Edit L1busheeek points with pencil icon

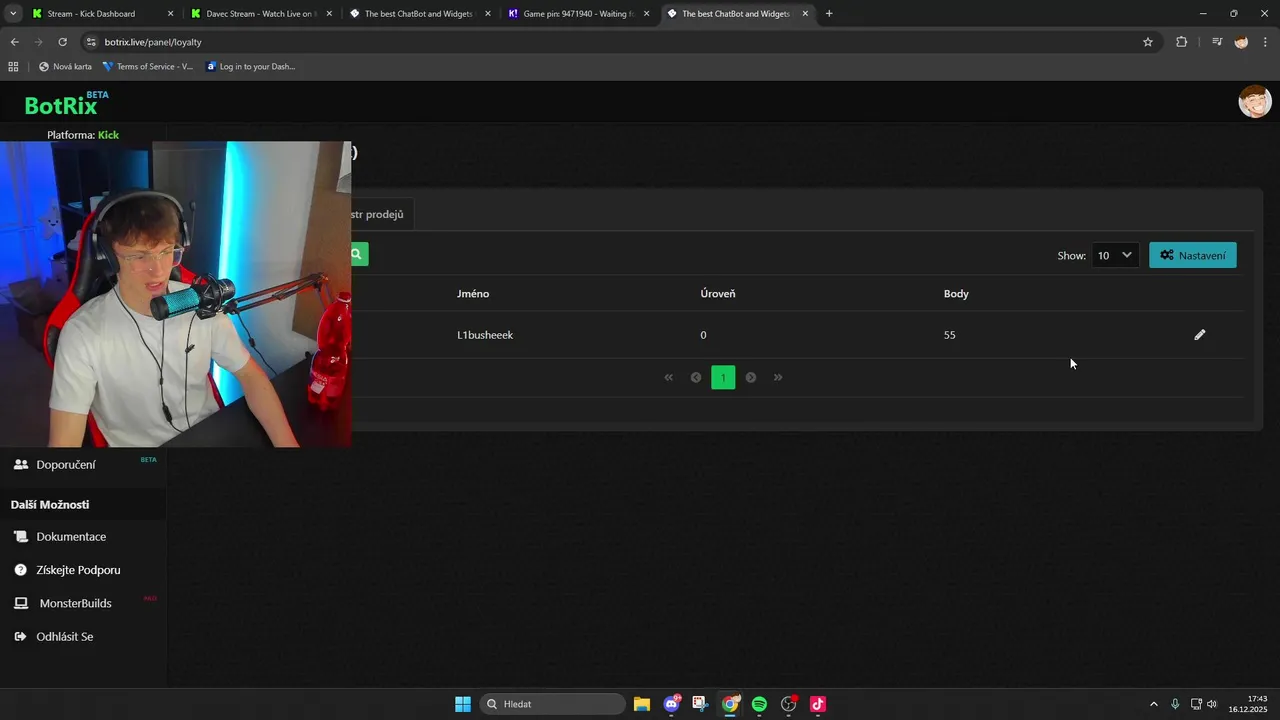[1200, 335]
